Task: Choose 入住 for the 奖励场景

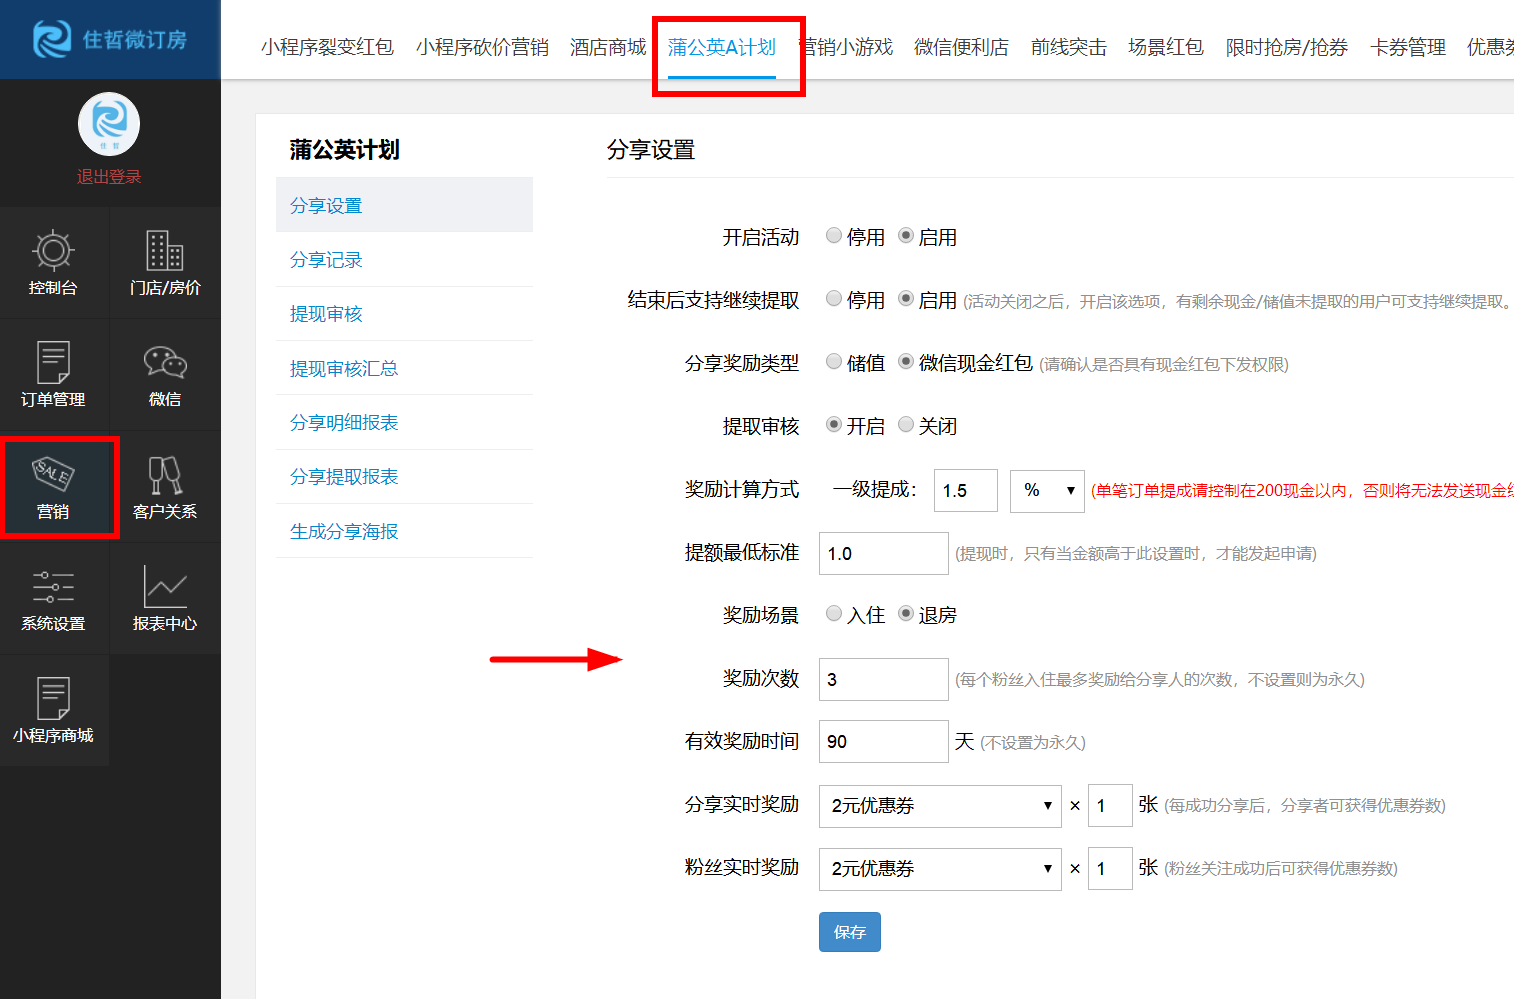Action: (834, 614)
